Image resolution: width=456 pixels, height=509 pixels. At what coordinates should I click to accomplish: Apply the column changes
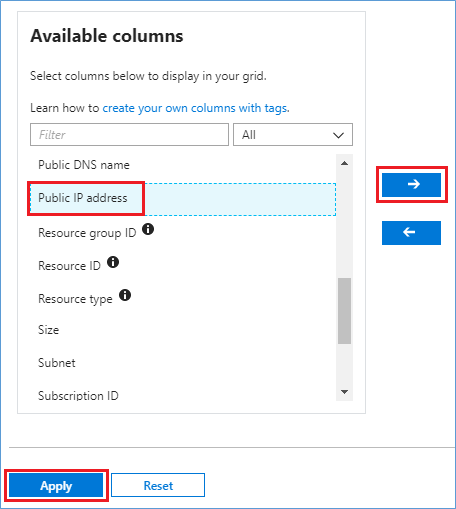[56, 486]
